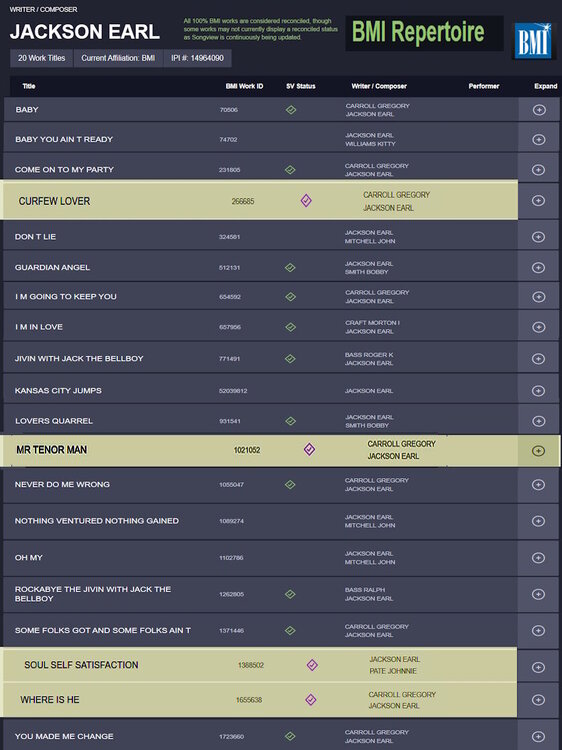562x750 pixels.
Task: Open the JIVIN WITH JACK THE BELLBOY title
Action: point(79,358)
